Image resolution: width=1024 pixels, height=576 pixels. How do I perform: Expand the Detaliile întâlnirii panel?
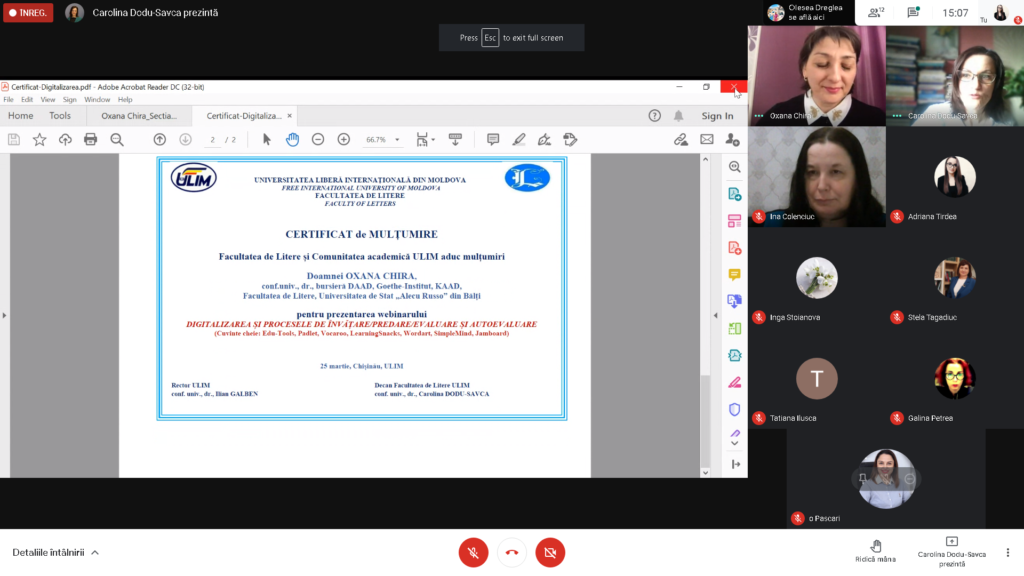pyautogui.click(x=55, y=552)
